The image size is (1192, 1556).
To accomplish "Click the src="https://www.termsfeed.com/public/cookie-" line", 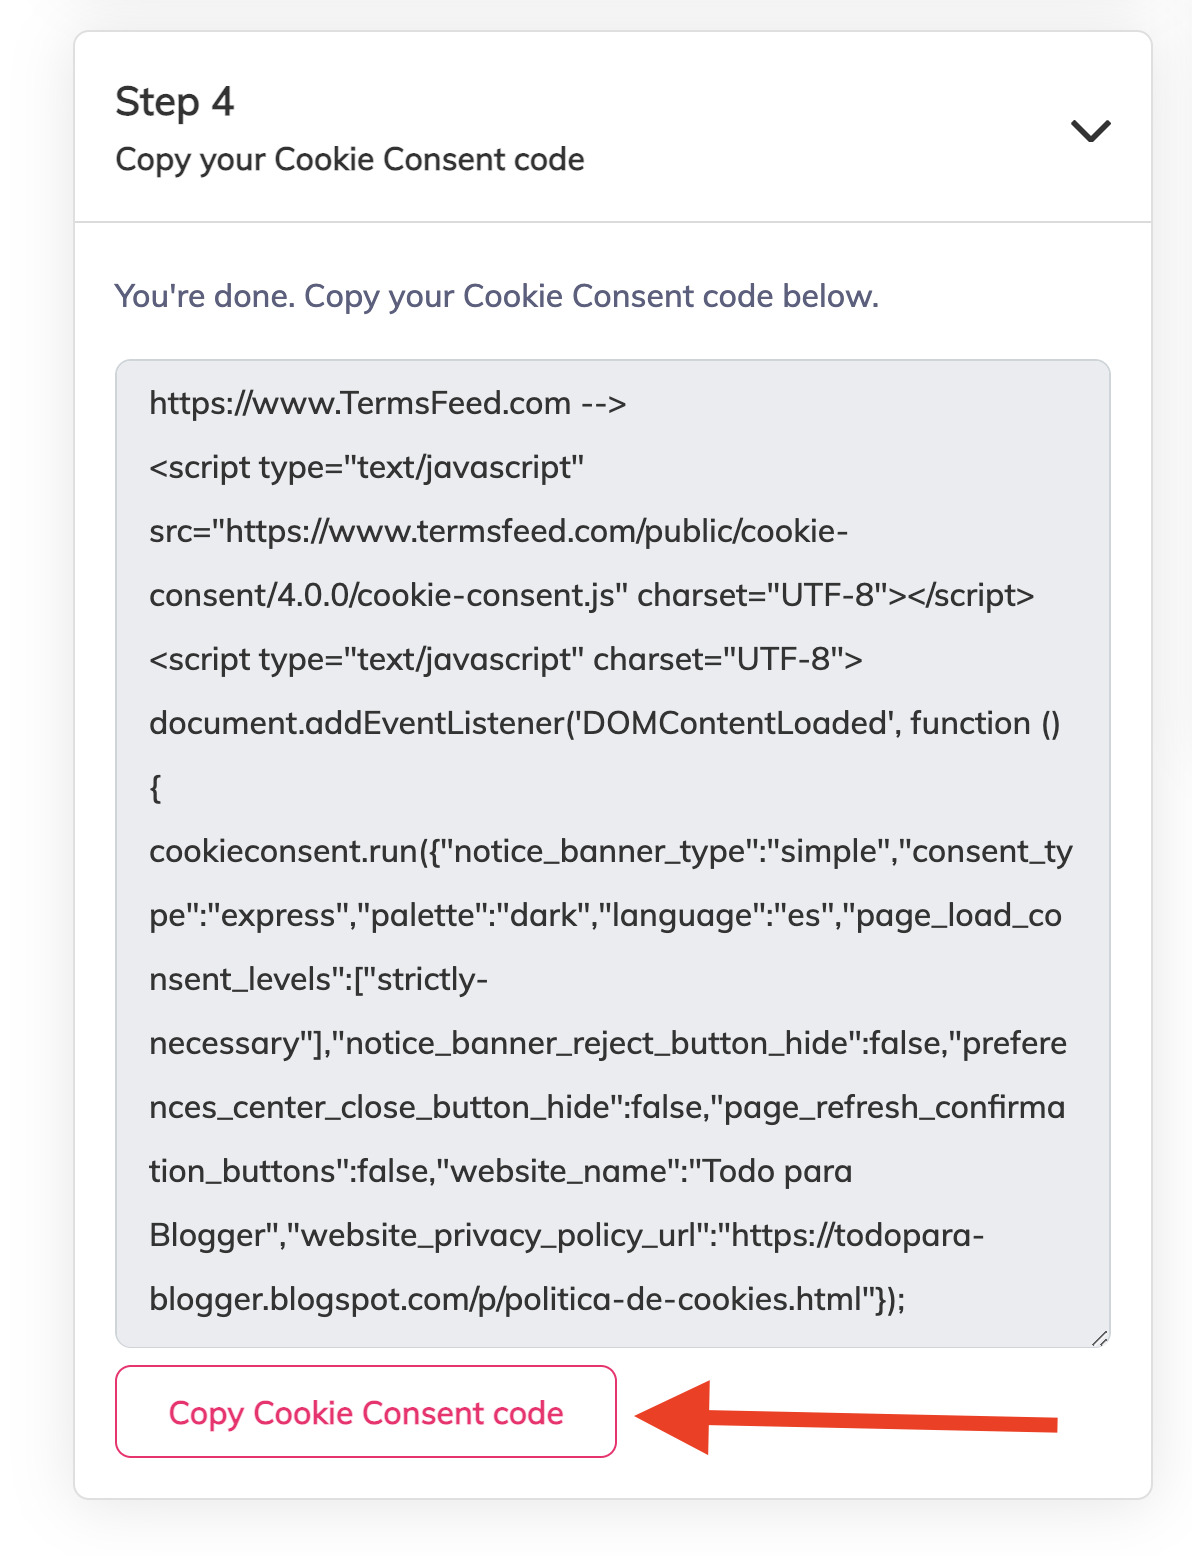I will tap(498, 531).
